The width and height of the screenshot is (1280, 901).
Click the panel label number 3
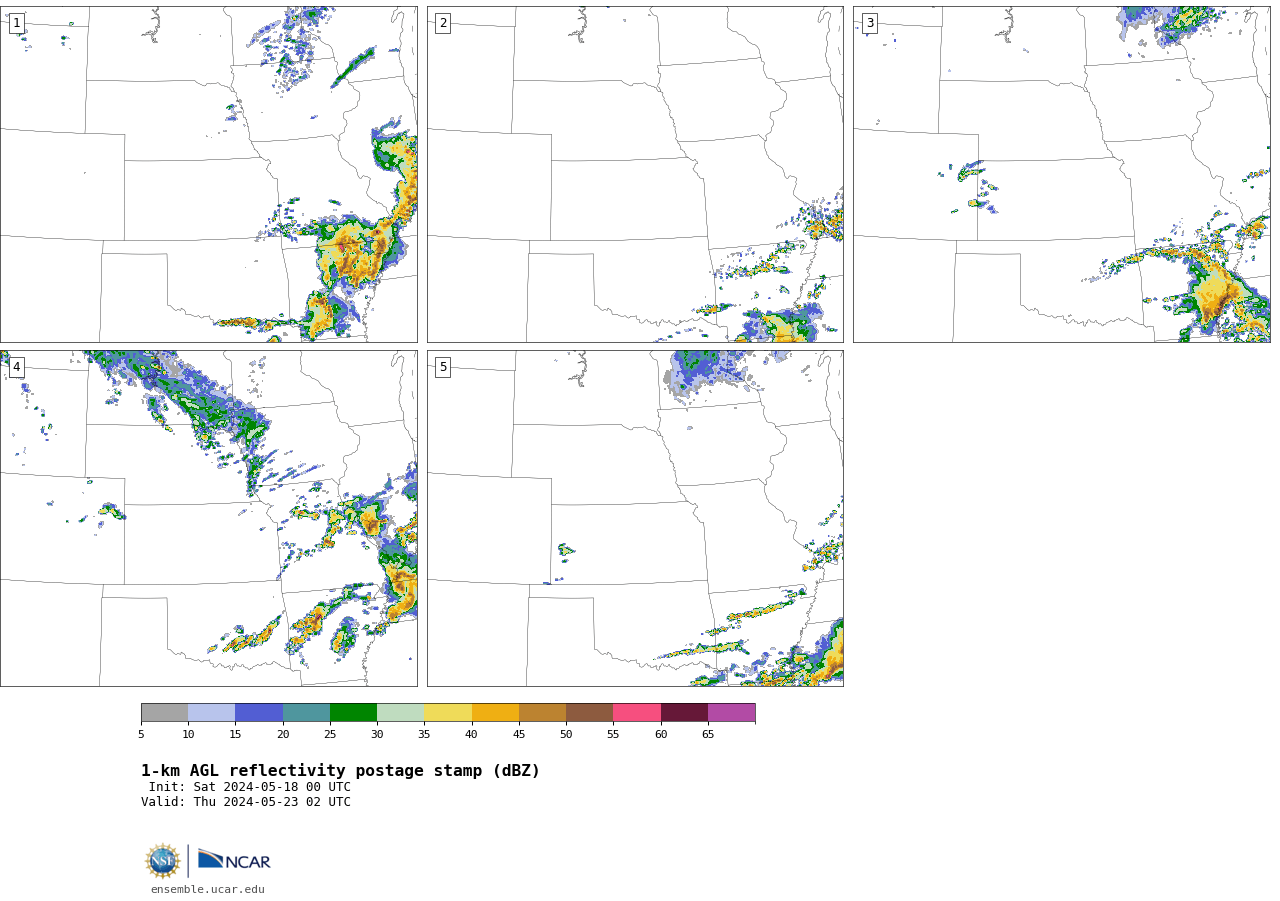869,23
